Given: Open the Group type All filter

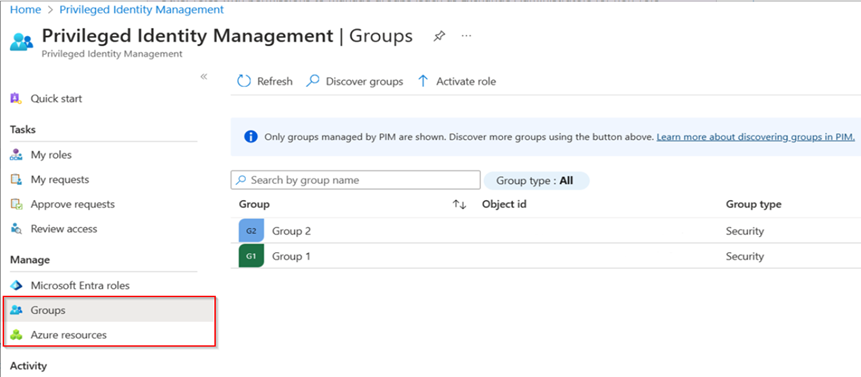Looking at the screenshot, I should [536, 180].
